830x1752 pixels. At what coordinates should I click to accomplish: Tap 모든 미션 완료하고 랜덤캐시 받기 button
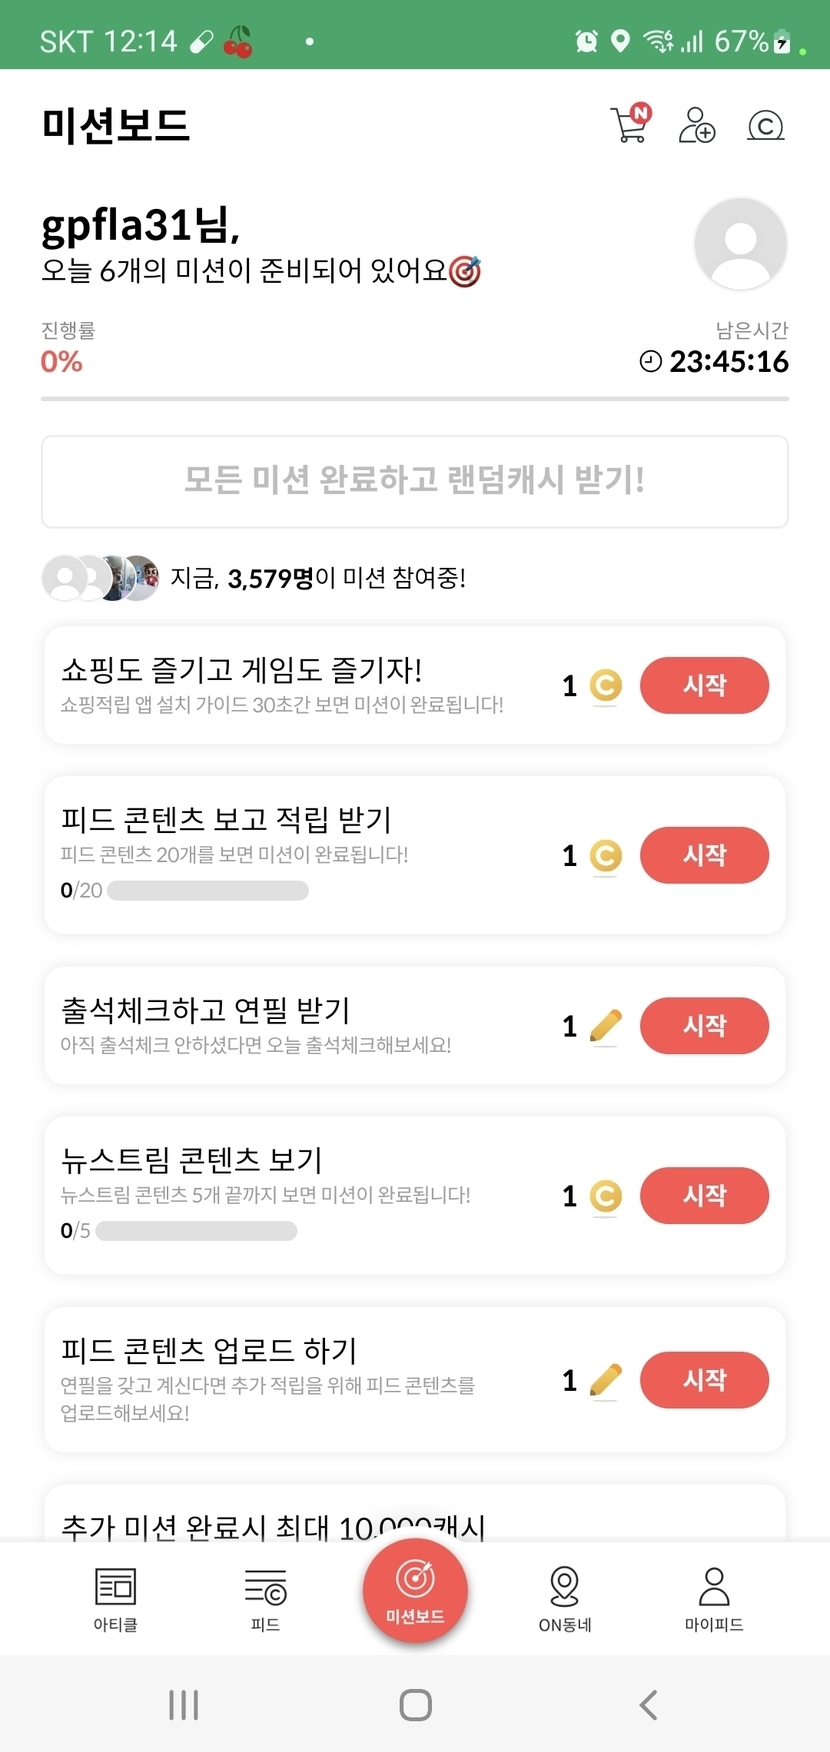point(414,481)
